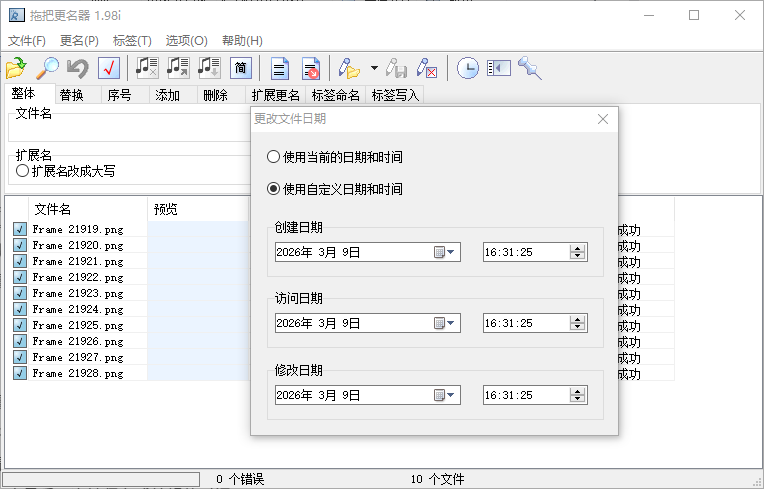Open the 帮助(H) menu

[x=242, y=41]
